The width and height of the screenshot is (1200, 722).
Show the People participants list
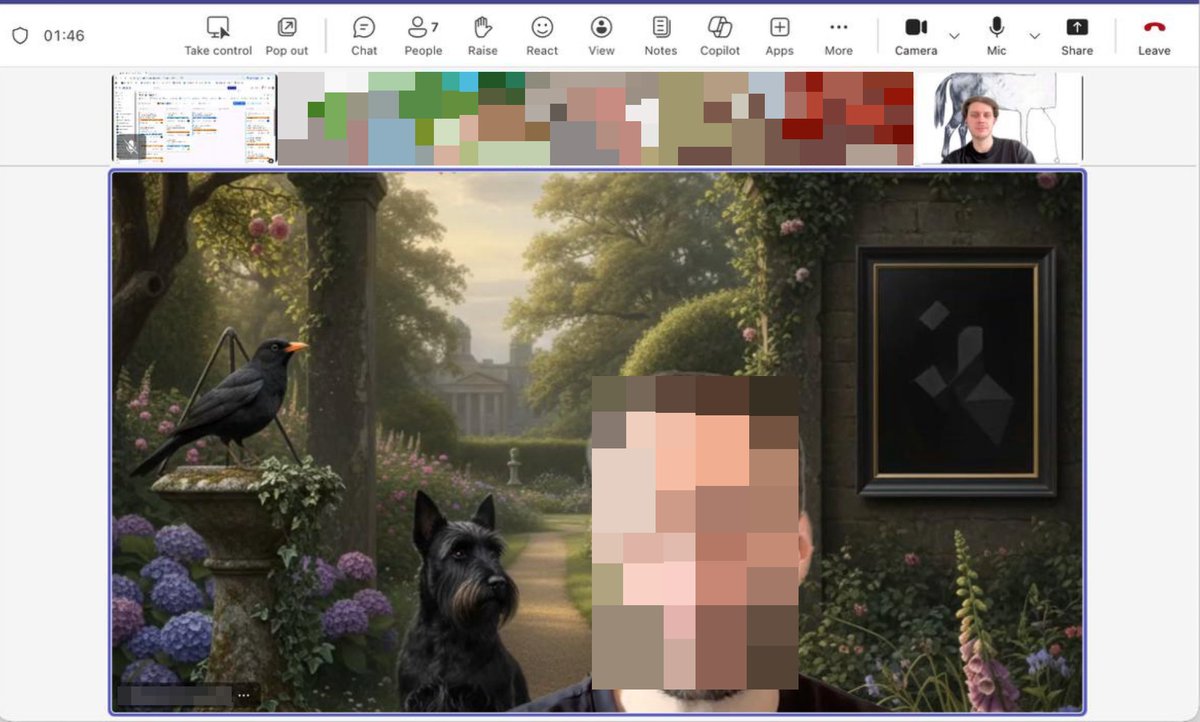(423, 36)
